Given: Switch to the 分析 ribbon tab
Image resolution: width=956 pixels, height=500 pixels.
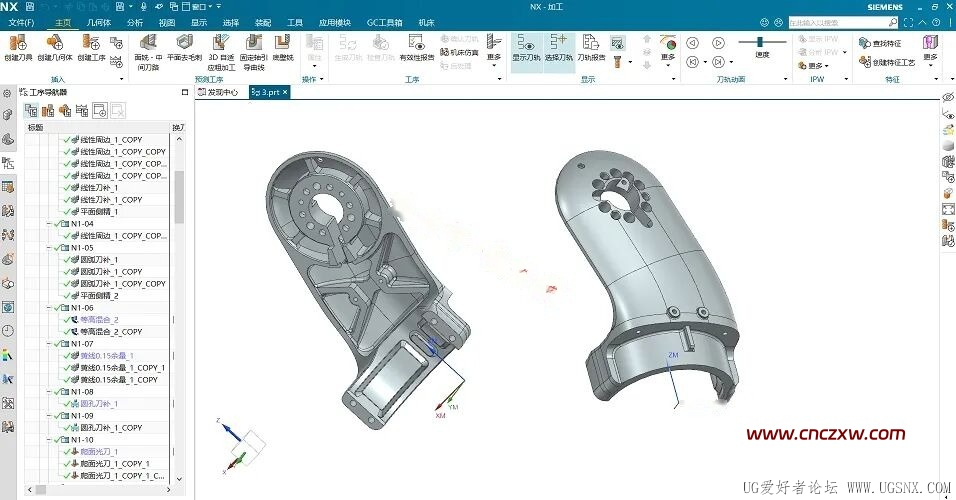Looking at the screenshot, I should coord(135,23).
